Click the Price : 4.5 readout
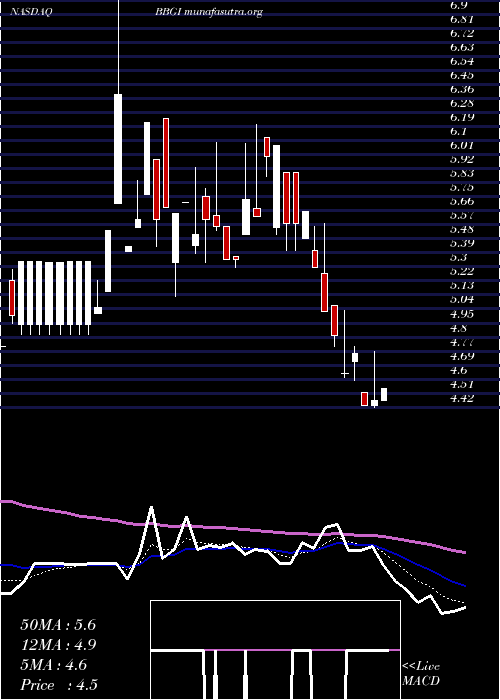The height and width of the screenshot is (700, 500). tap(59, 685)
